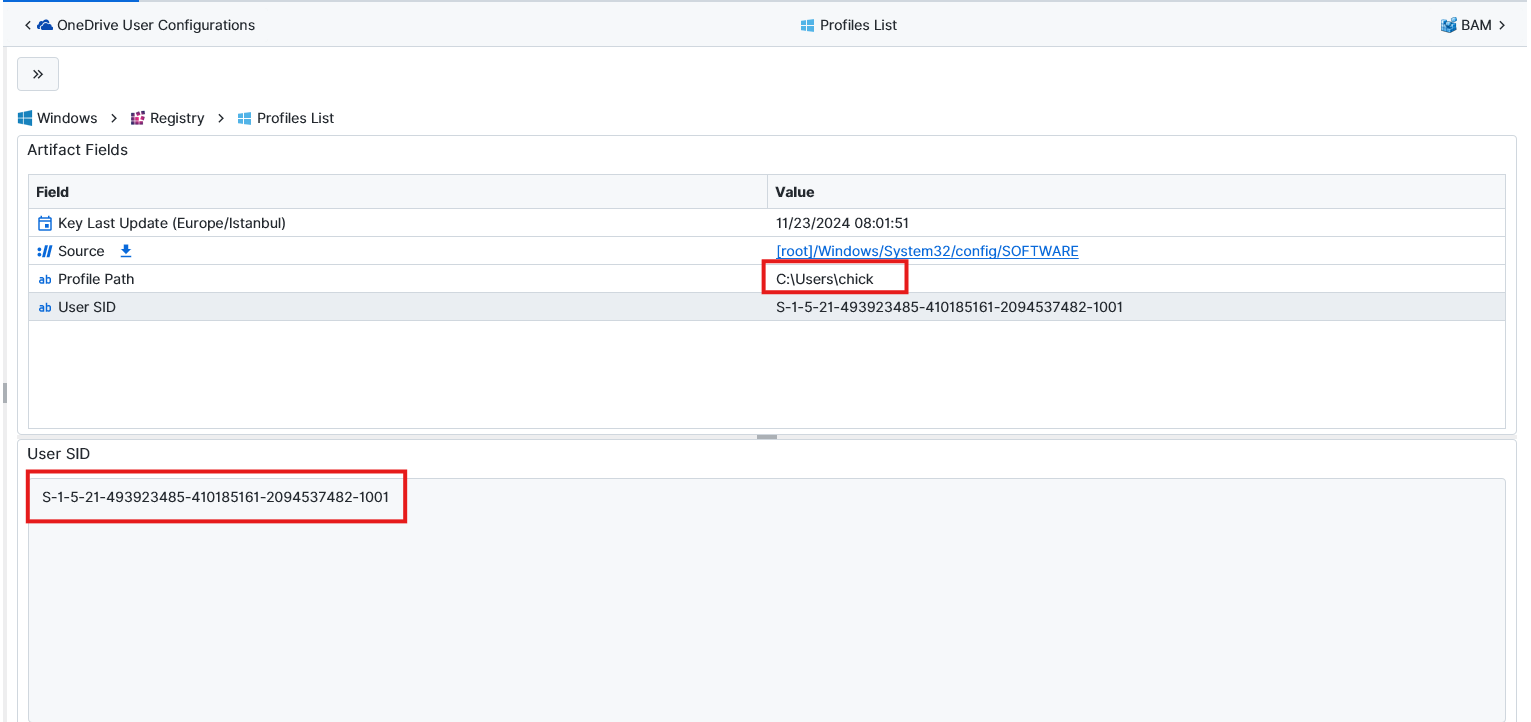Expand the sidebar with the double-chevron button

(x=38, y=74)
